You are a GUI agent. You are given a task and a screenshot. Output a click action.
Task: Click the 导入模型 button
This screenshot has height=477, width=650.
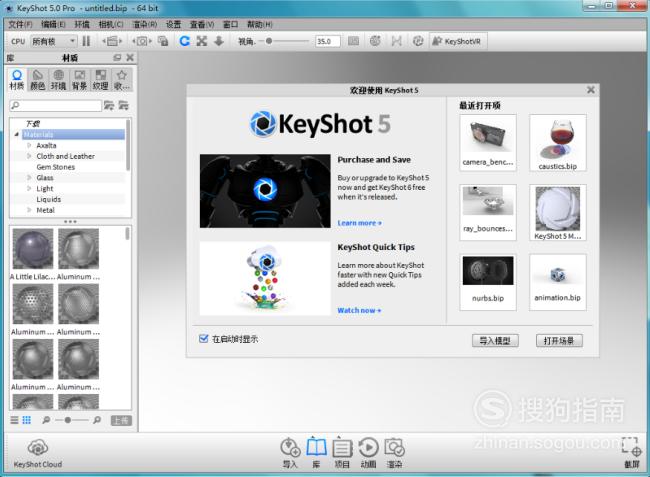495,341
